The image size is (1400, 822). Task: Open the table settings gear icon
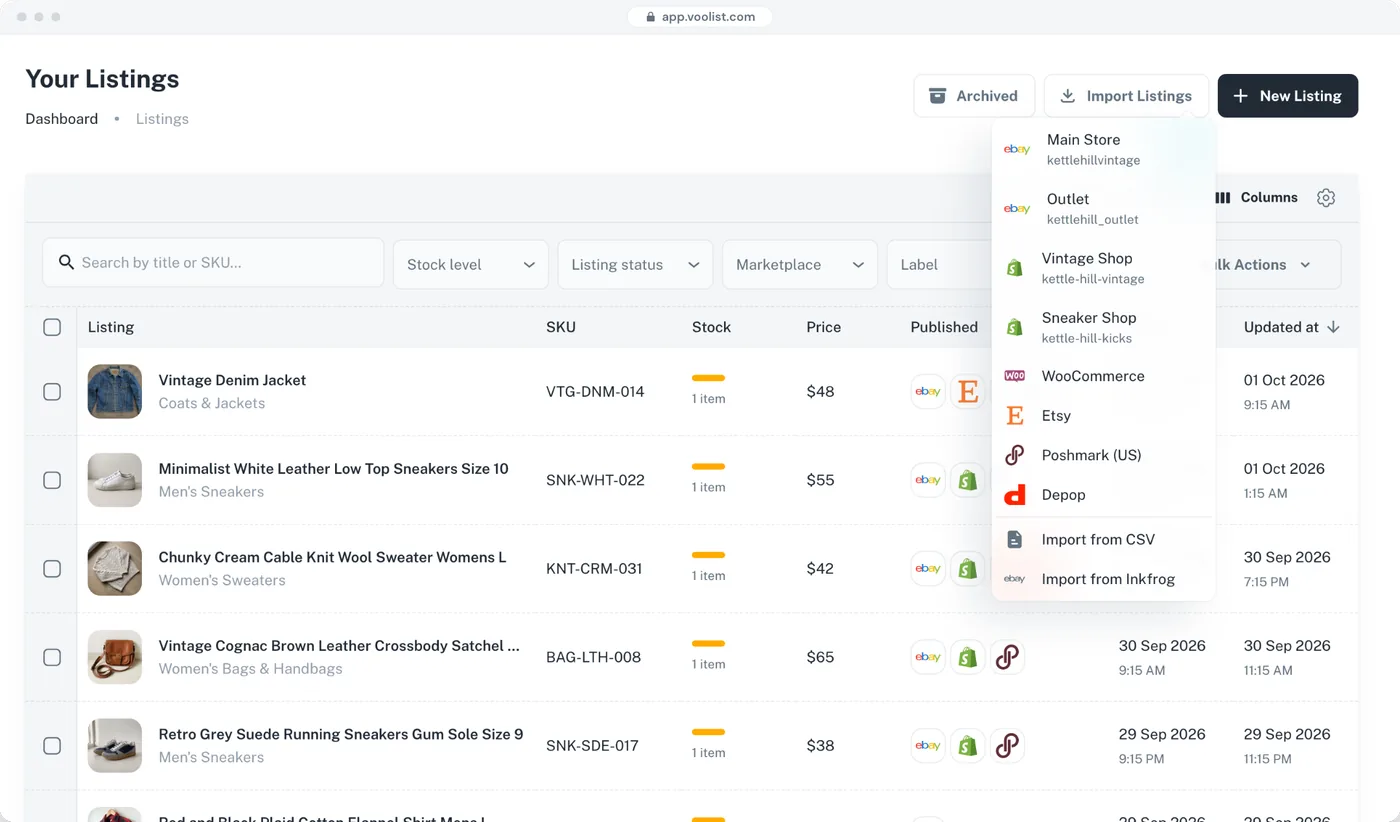pyautogui.click(x=1326, y=198)
